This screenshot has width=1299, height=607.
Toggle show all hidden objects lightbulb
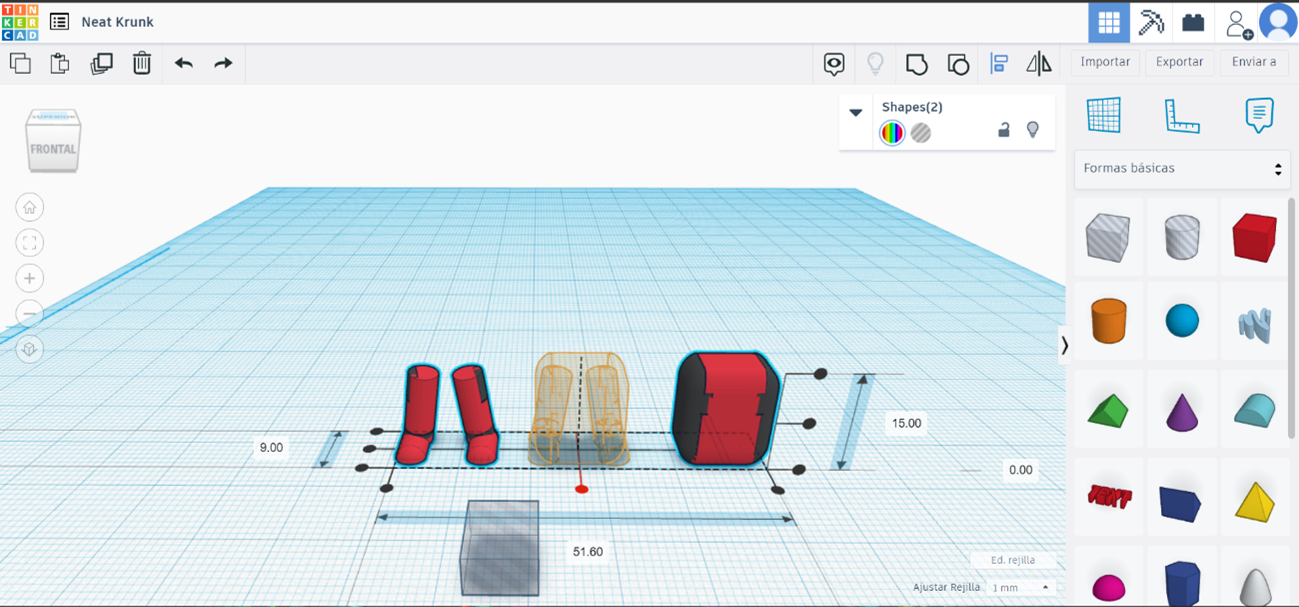pos(876,63)
